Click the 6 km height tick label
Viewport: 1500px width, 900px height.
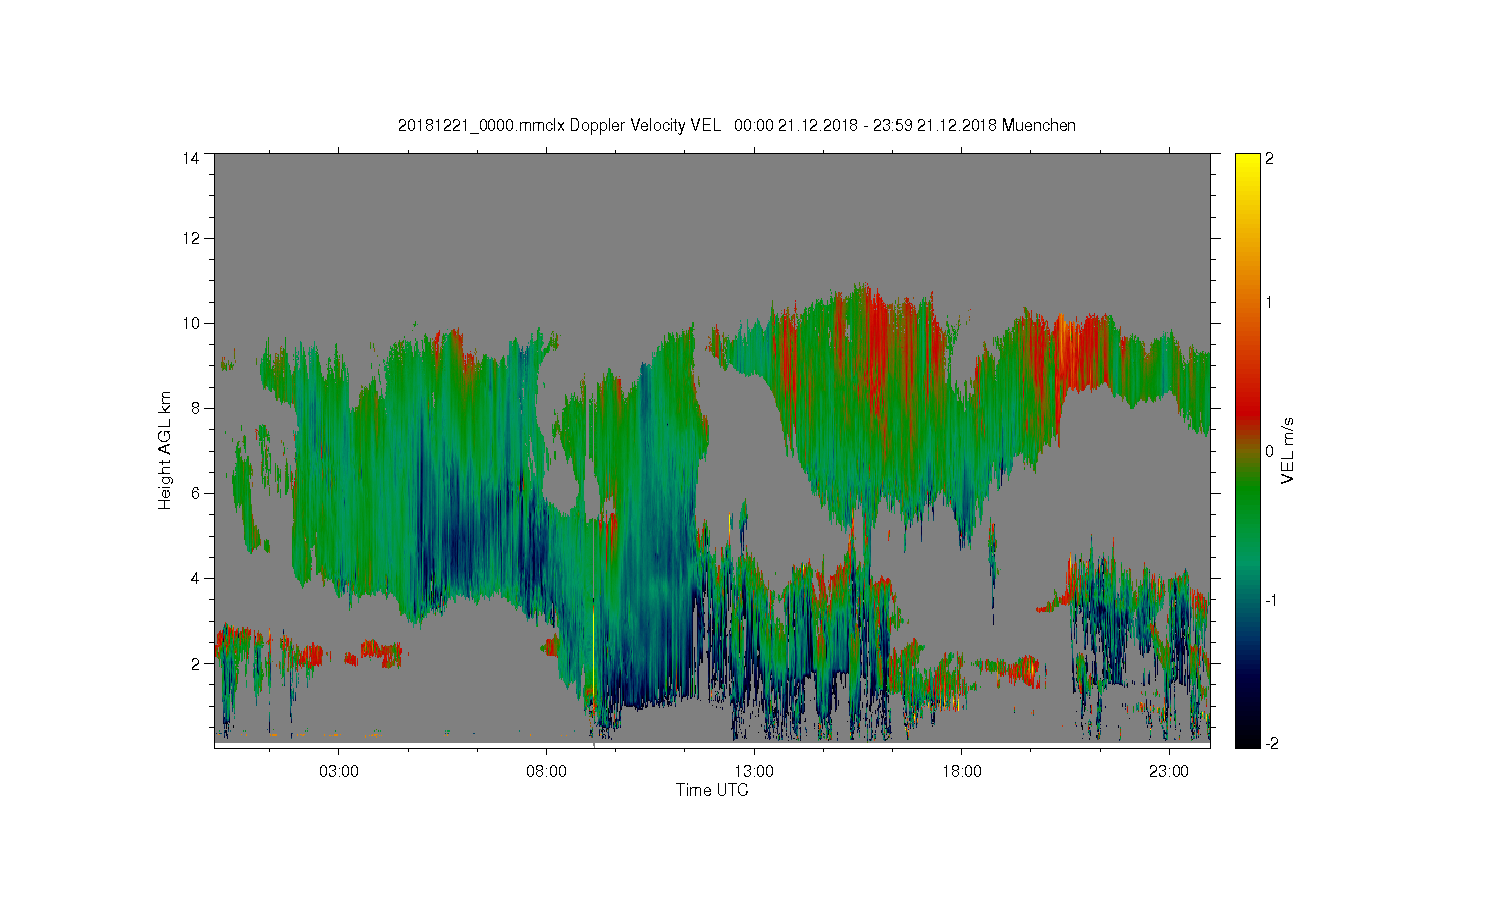[x=195, y=493]
